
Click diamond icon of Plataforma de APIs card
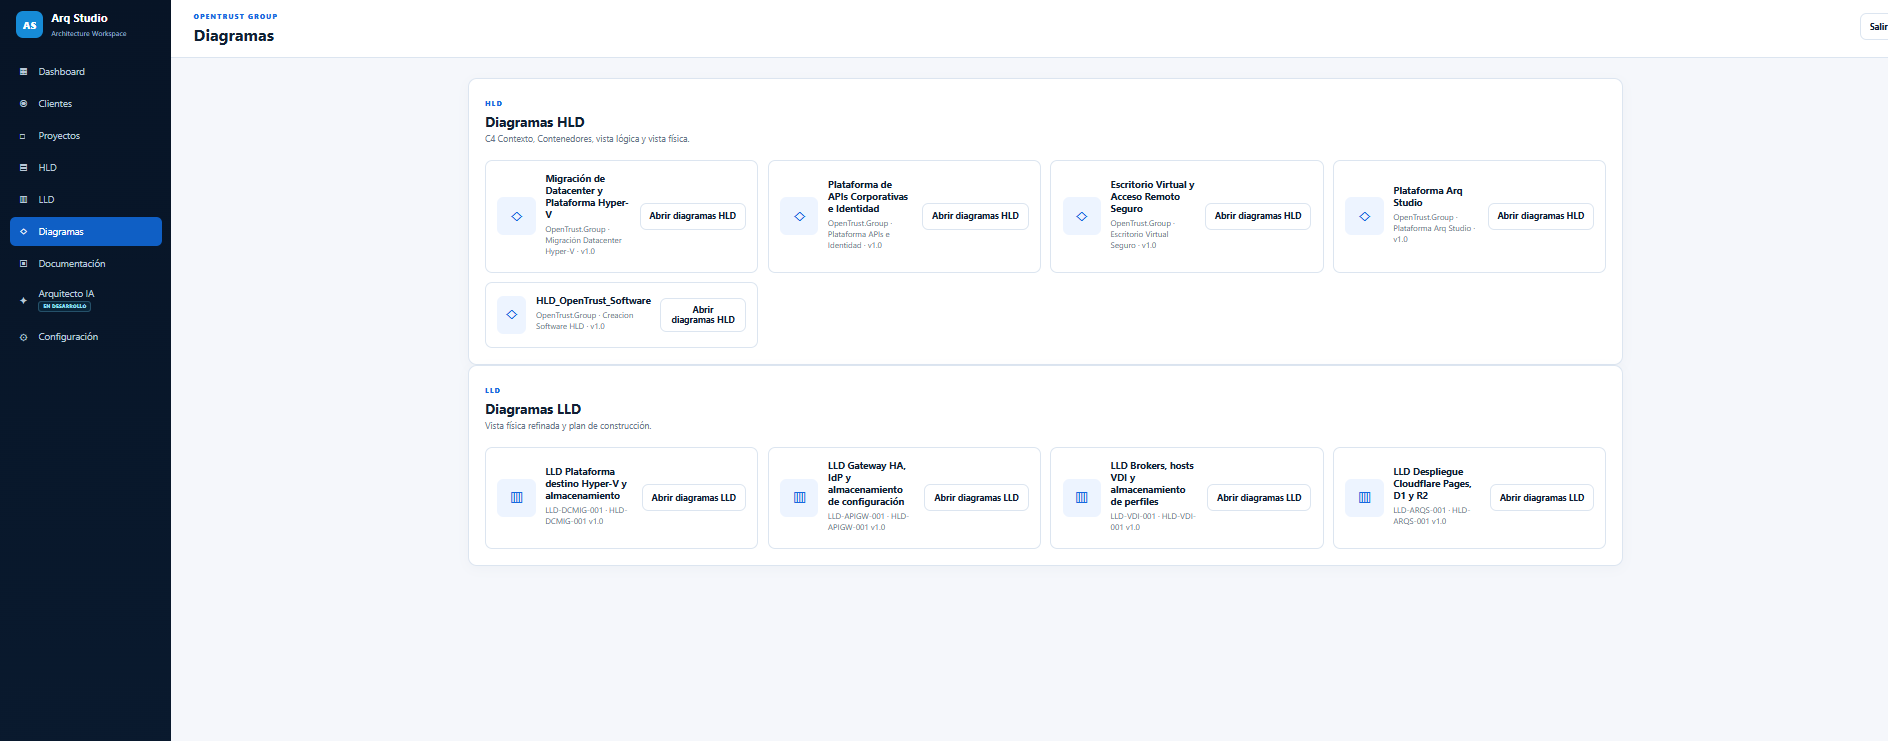[799, 216]
